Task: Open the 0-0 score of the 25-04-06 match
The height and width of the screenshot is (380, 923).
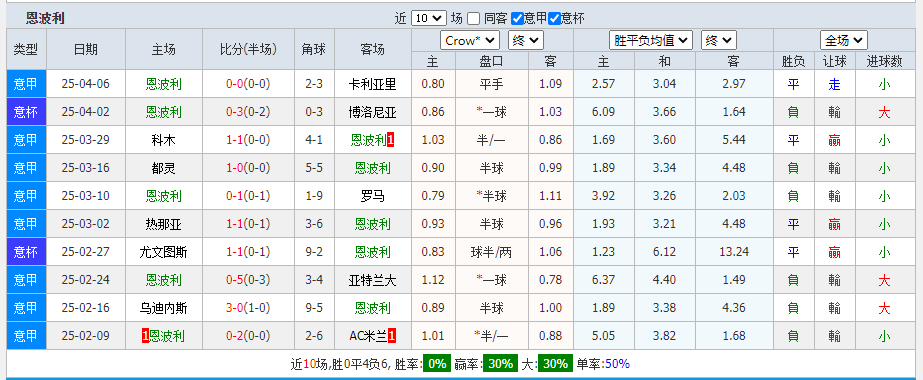Action: (x=235, y=84)
